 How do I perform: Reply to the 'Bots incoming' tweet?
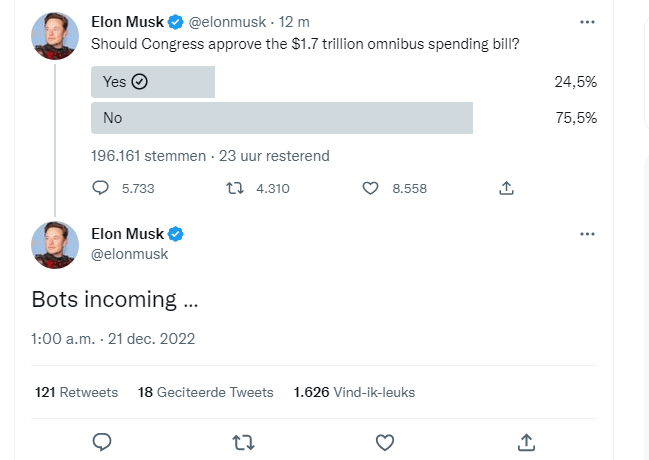tap(102, 442)
